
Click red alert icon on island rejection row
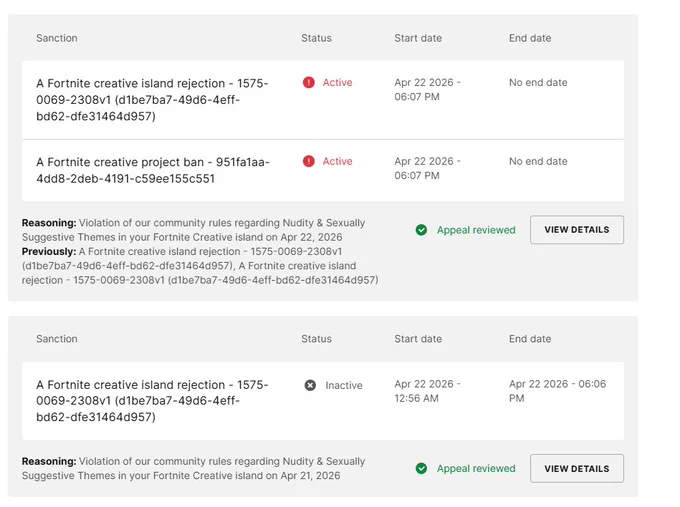point(308,82)
